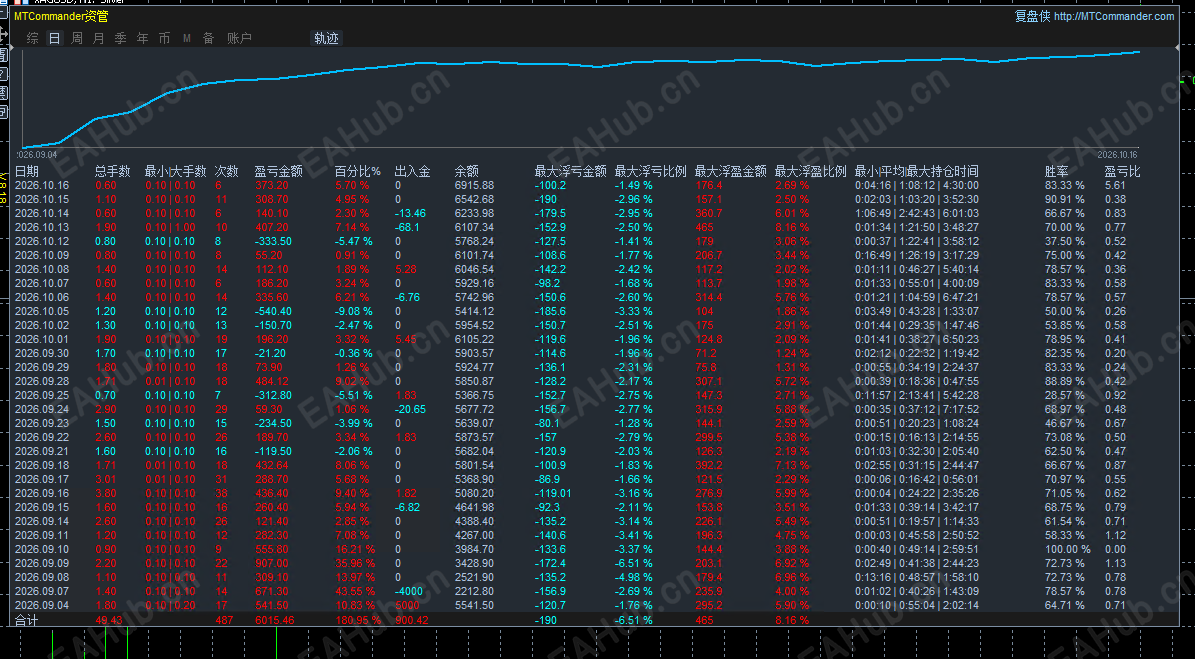The image size is (1195, 659).
Task: Click the 盈亏金额 column header
Action: [x=278, y=171]
